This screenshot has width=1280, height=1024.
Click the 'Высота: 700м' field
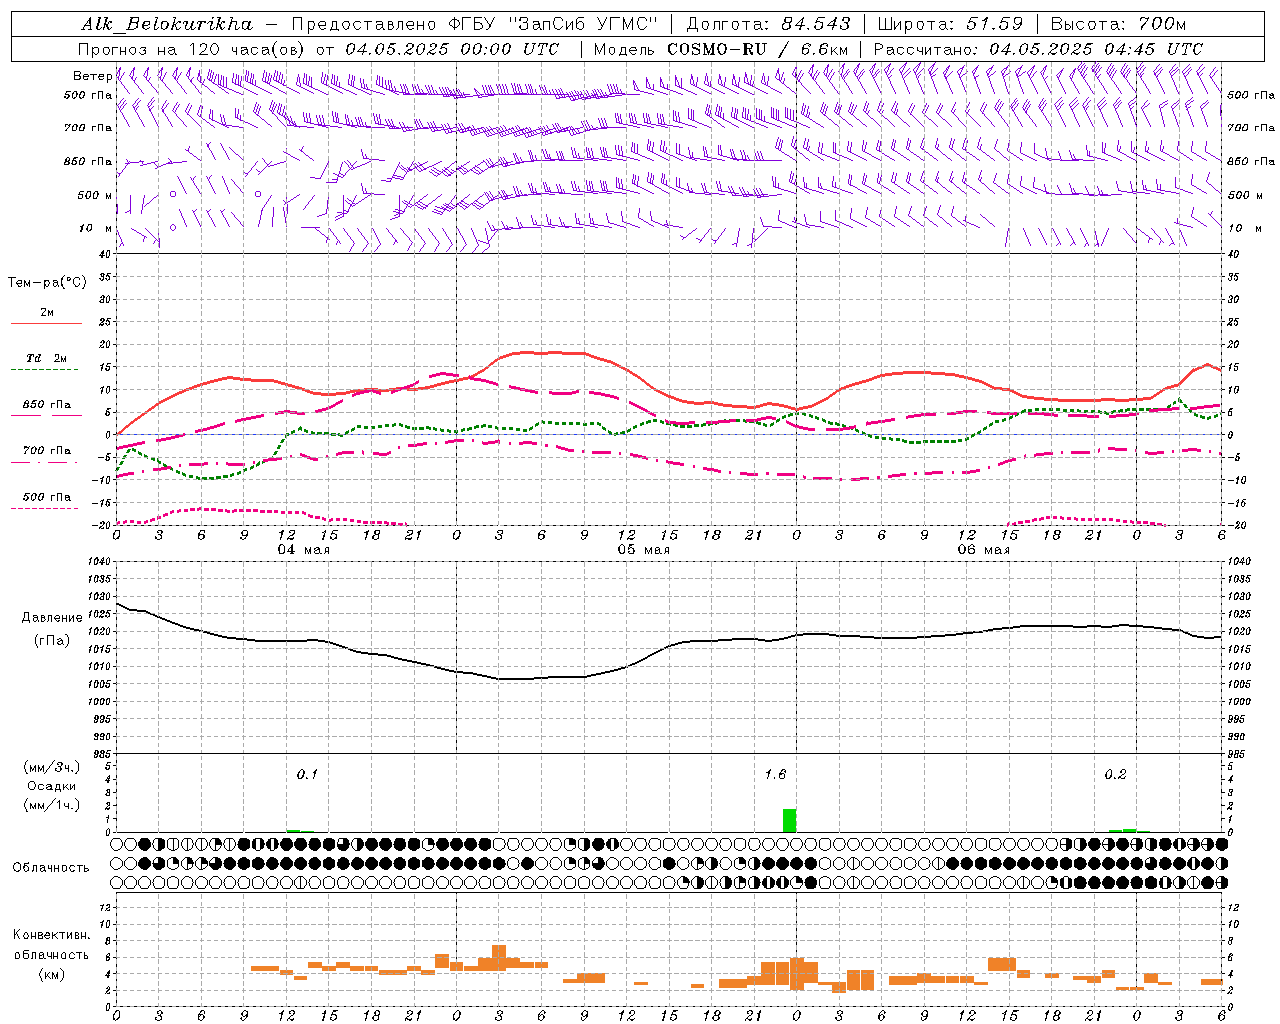point(1118,24)
